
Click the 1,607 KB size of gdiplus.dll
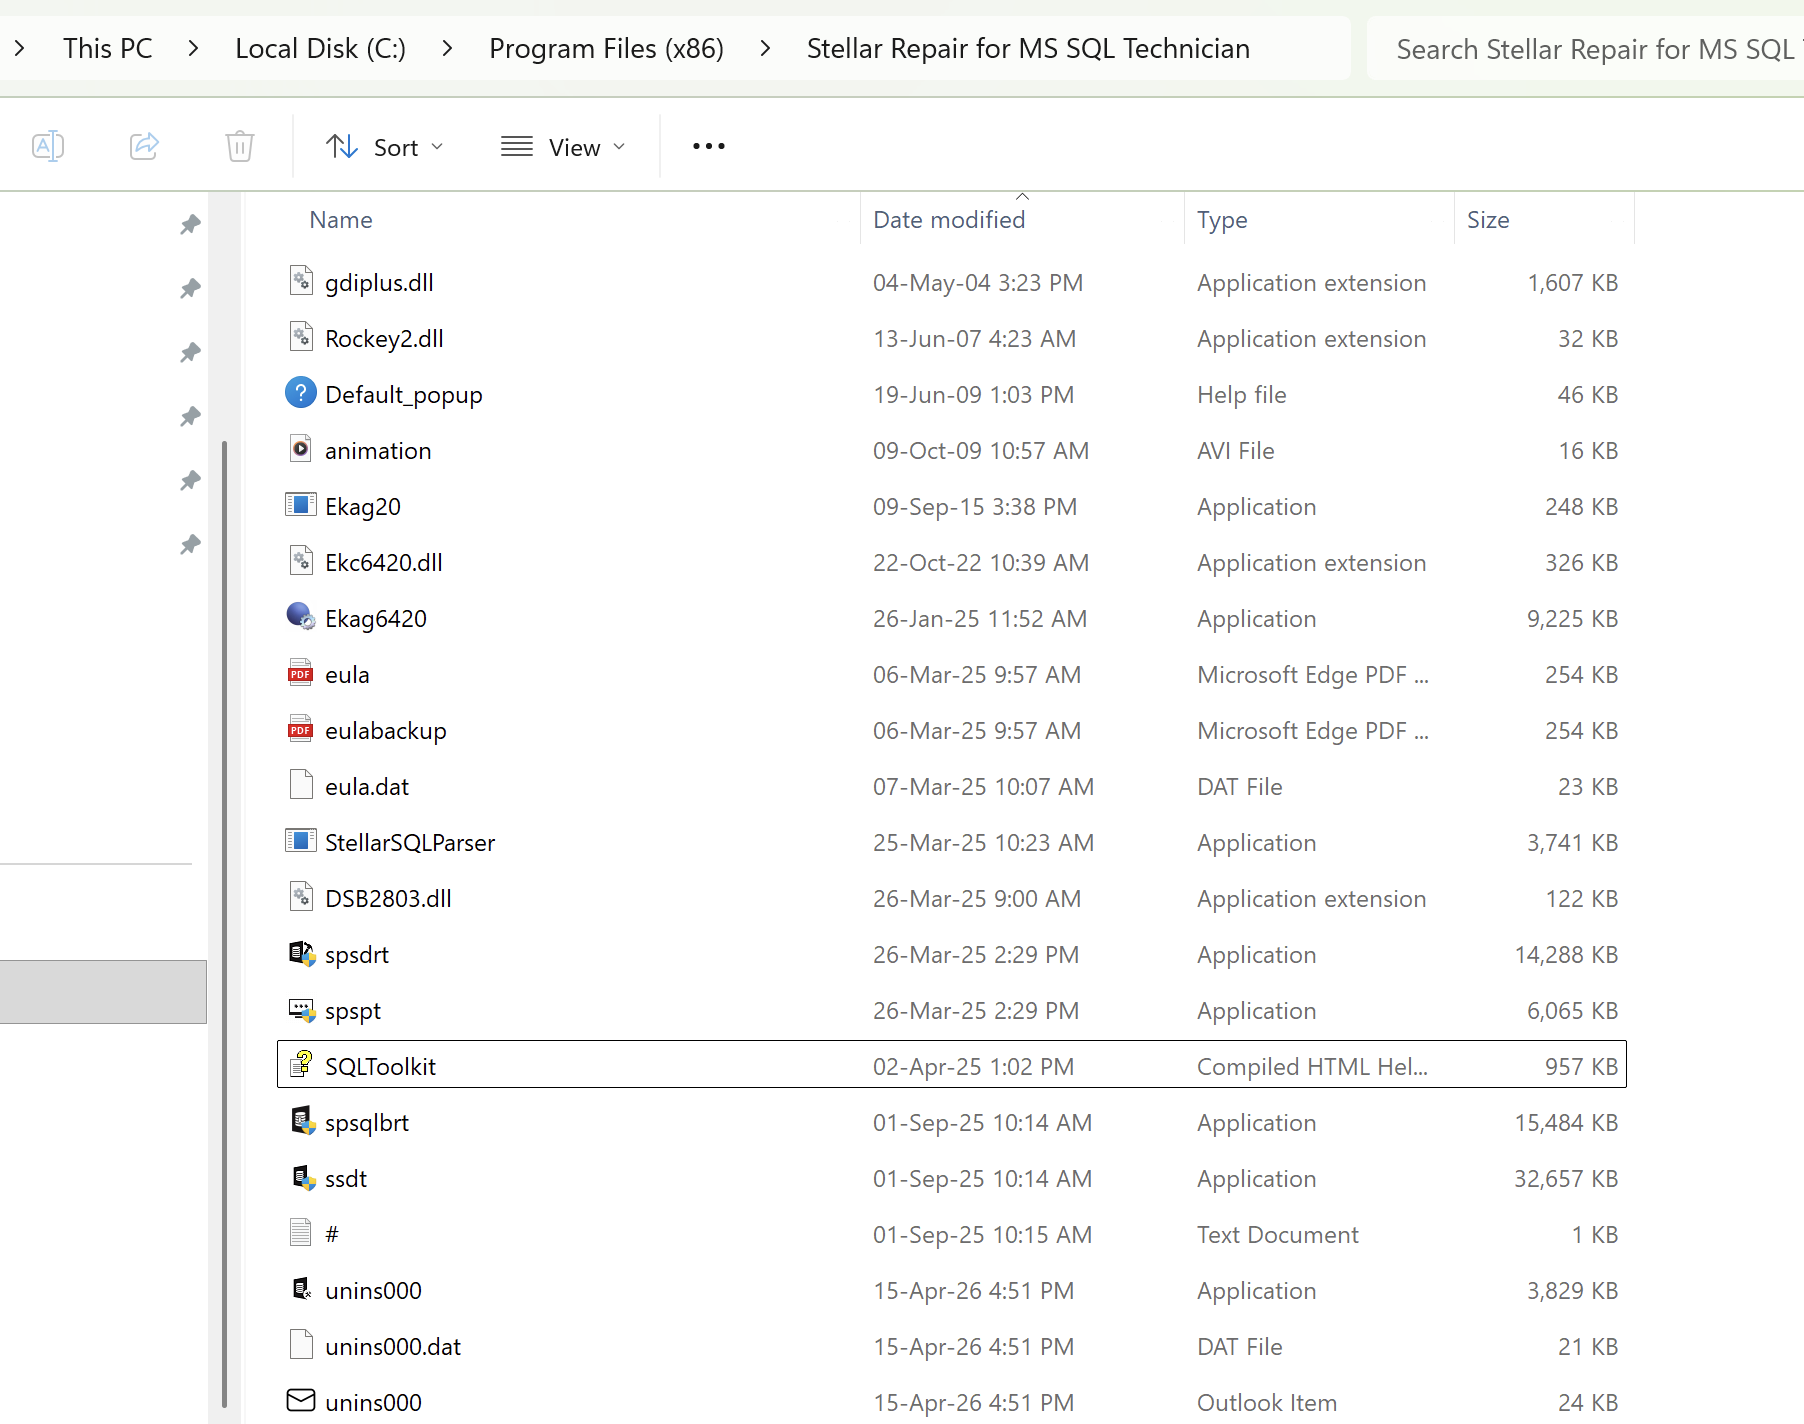pyautogui.click(x=1572, y=283)
